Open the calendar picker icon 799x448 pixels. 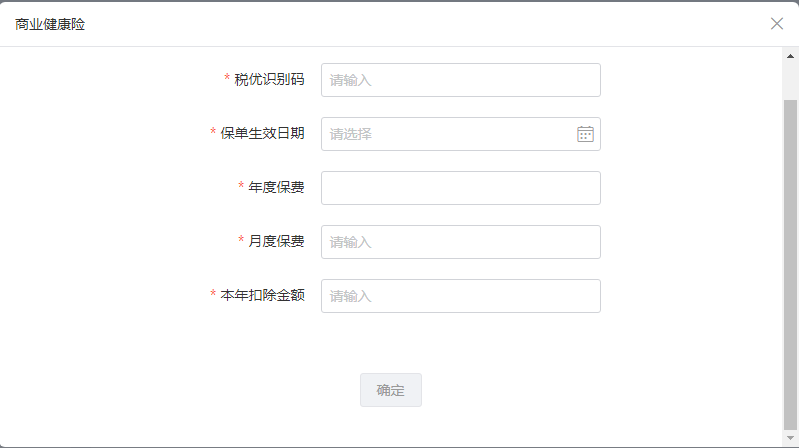click(x=585, y=134)
